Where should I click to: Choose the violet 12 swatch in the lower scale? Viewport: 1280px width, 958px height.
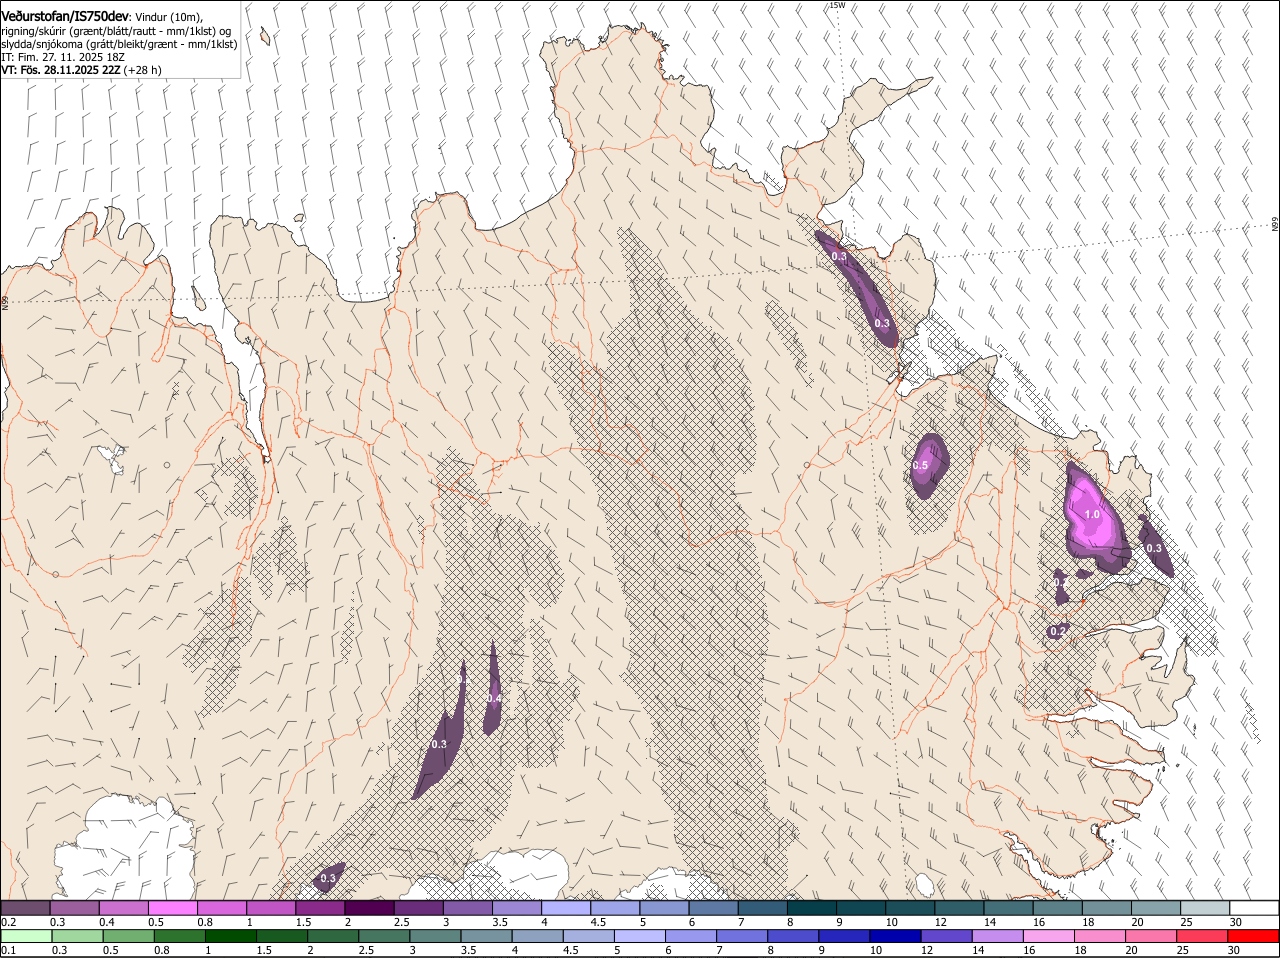[x=947, y=936]
